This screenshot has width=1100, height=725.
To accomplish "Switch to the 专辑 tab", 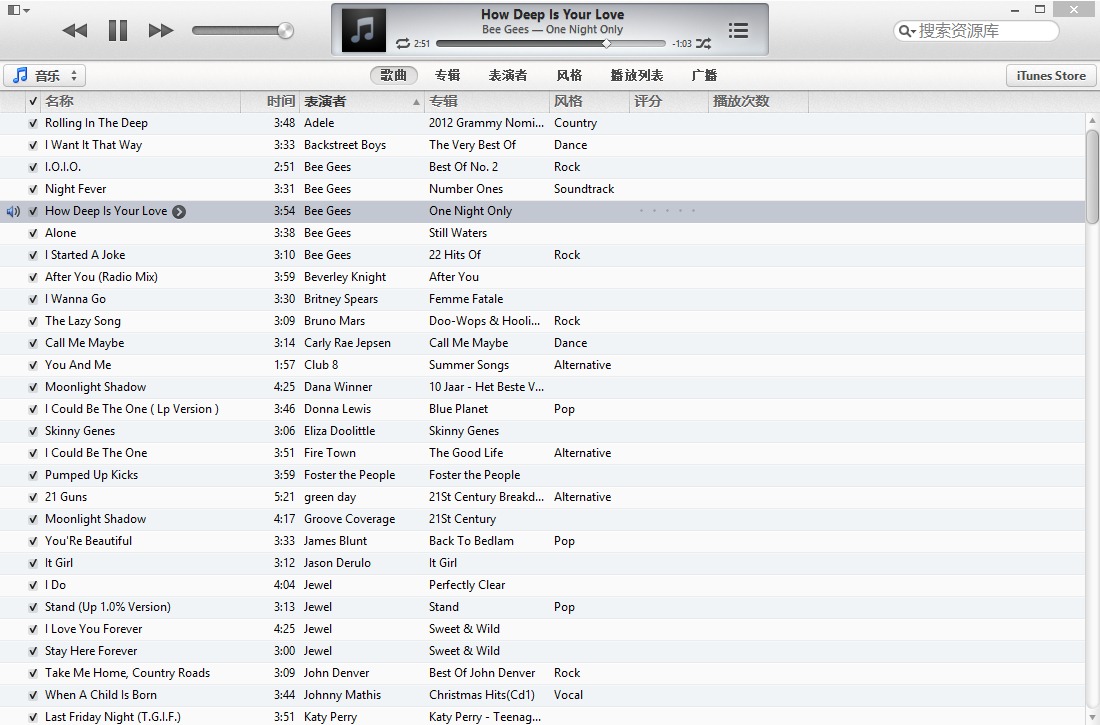I will [448, 75].
